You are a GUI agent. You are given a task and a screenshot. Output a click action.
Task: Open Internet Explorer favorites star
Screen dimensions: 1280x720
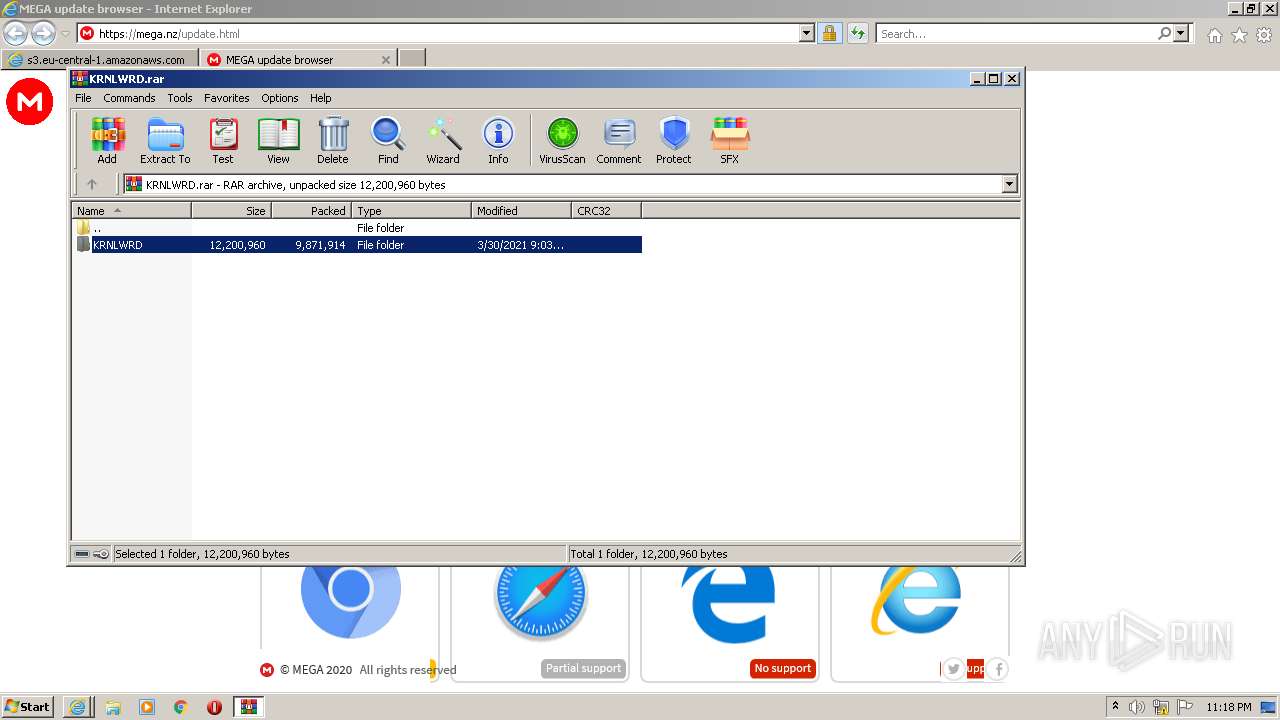coord(1239,35)
